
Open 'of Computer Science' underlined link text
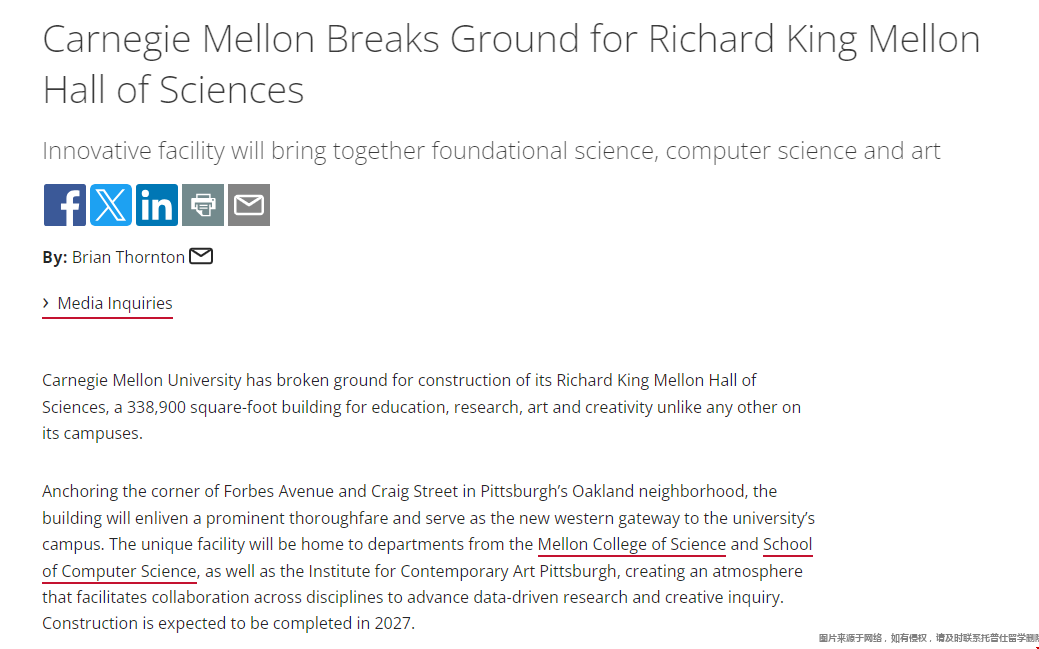pos(119,571)
